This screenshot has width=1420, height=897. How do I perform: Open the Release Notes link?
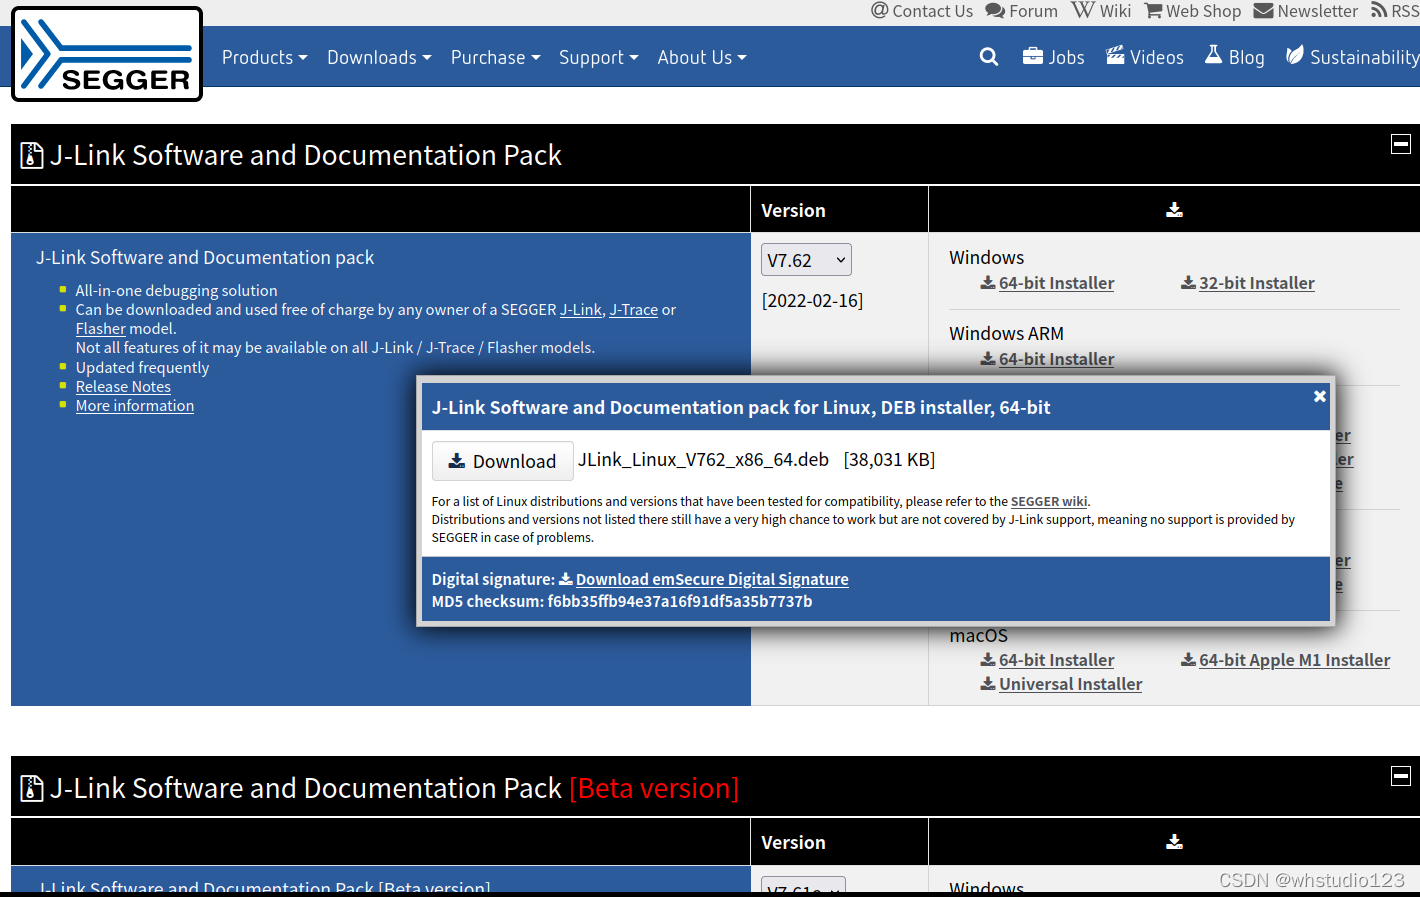point(123,387)
